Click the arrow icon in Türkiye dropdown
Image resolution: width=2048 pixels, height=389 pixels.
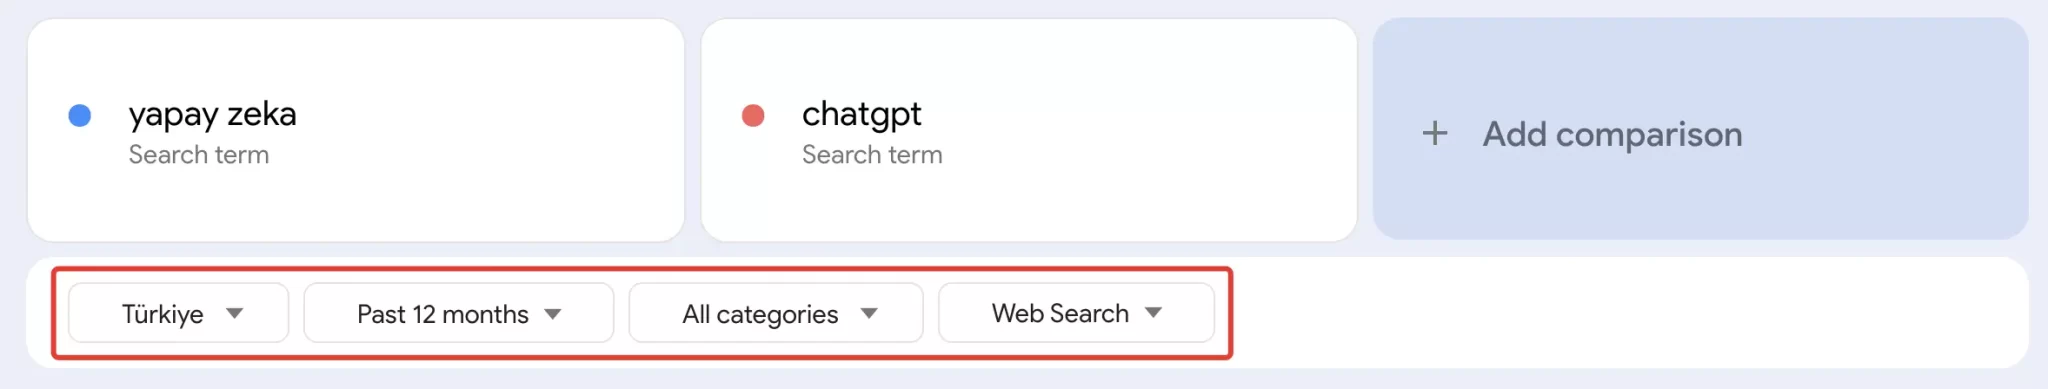click(234, 313)
